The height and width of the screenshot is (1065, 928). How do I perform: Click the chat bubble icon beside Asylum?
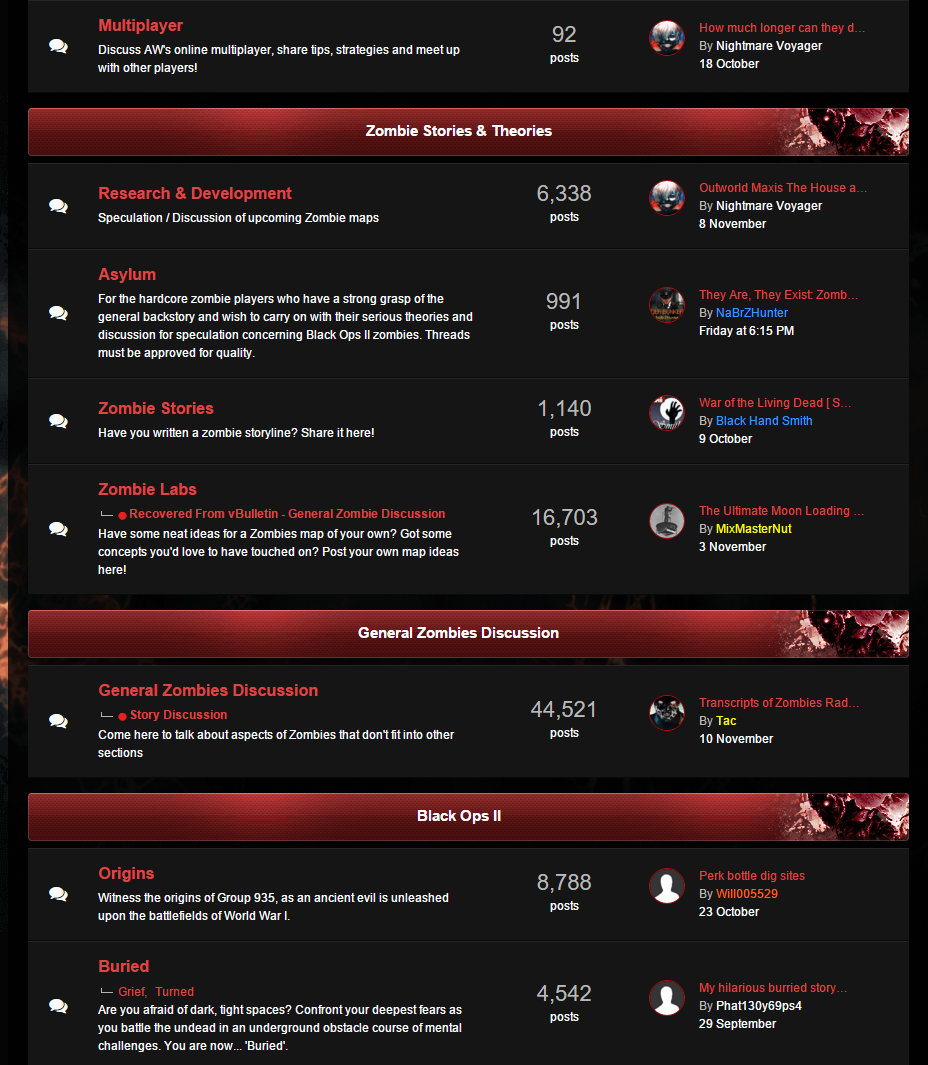coord(58,313)
